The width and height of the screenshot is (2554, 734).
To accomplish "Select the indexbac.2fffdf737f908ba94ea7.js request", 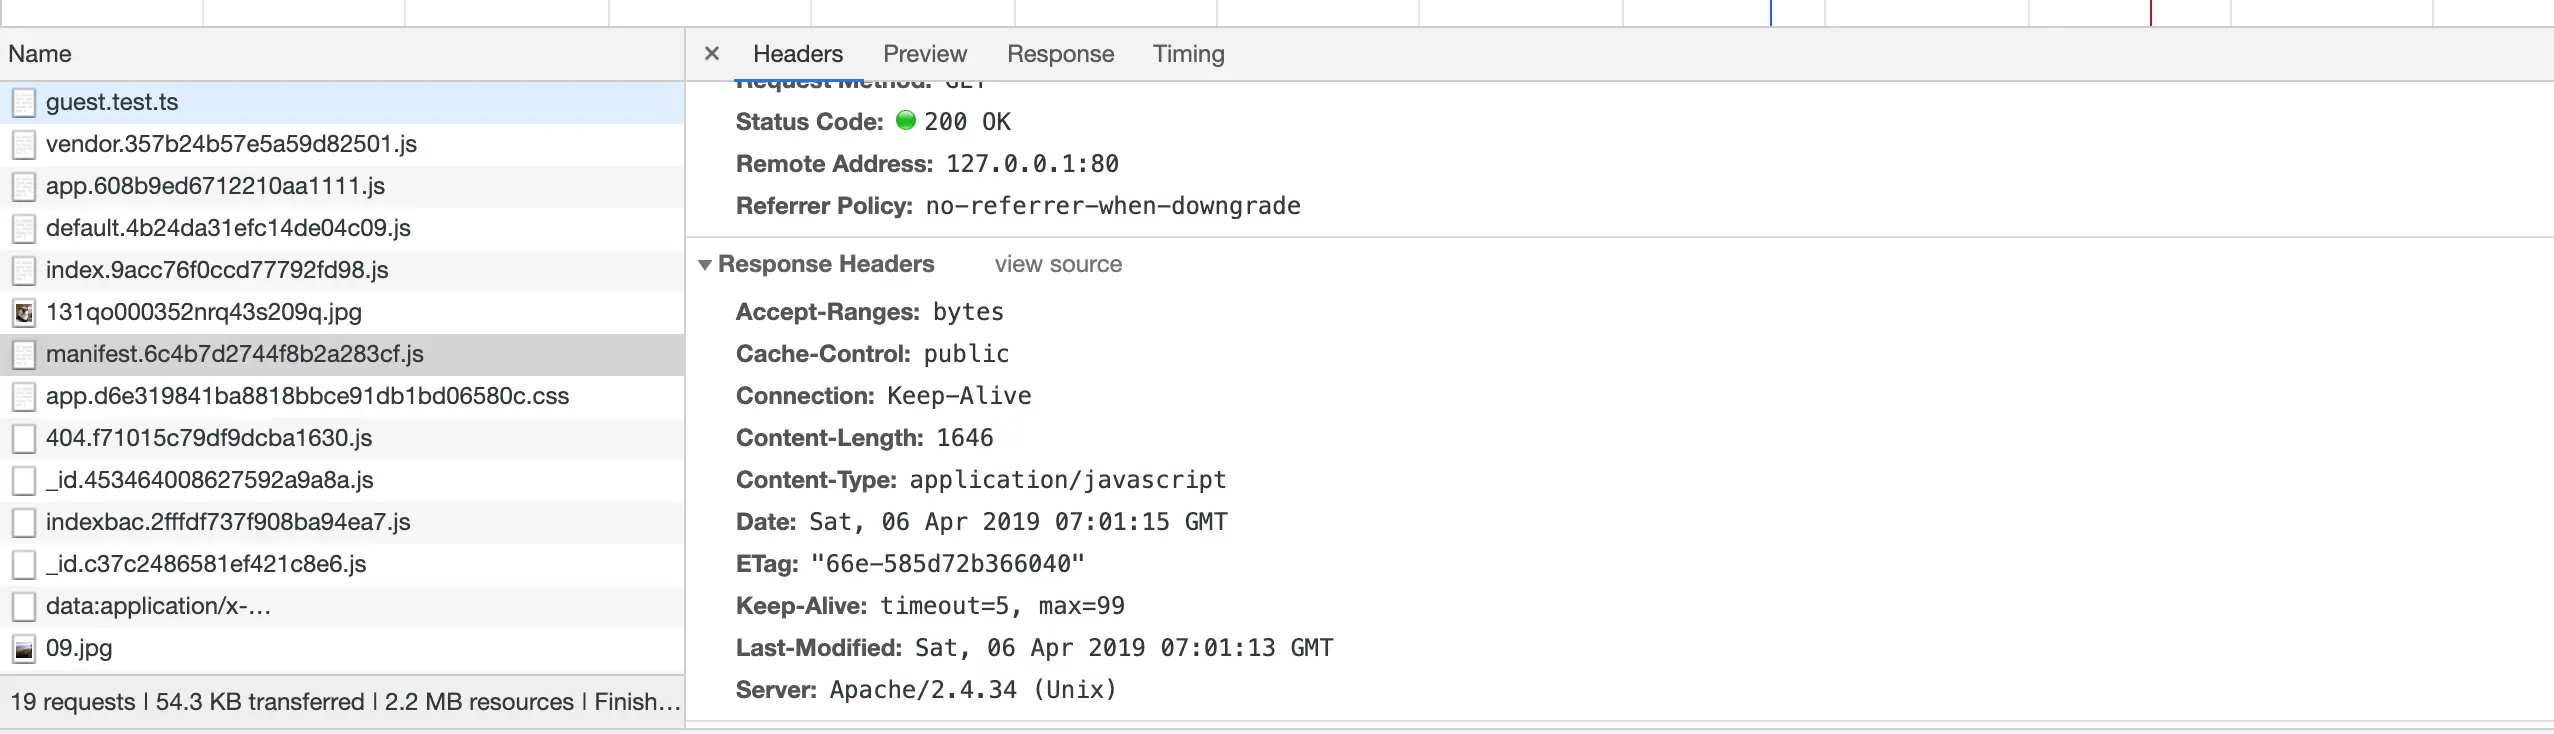I will 228,522.
